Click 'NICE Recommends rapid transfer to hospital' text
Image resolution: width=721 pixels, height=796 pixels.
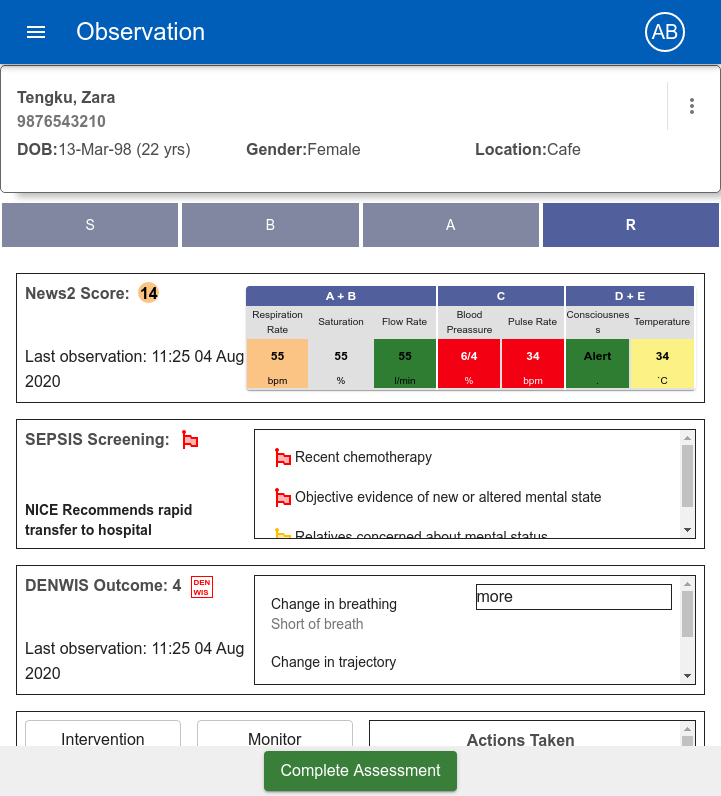click(x=109, y=520)
